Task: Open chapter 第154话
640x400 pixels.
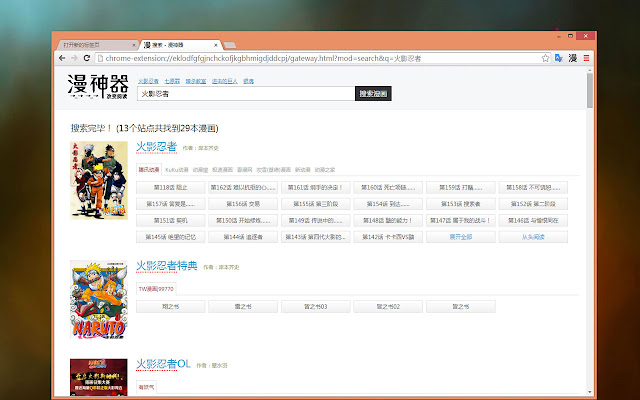Action: [388, 204]
